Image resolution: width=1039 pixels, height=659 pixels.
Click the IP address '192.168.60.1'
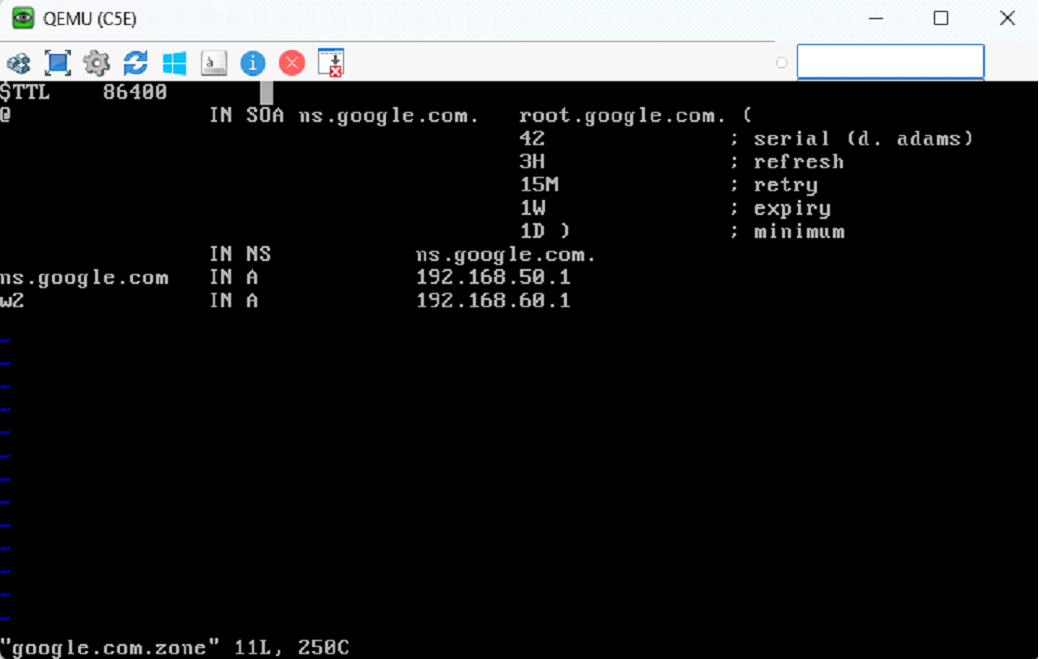493,301
